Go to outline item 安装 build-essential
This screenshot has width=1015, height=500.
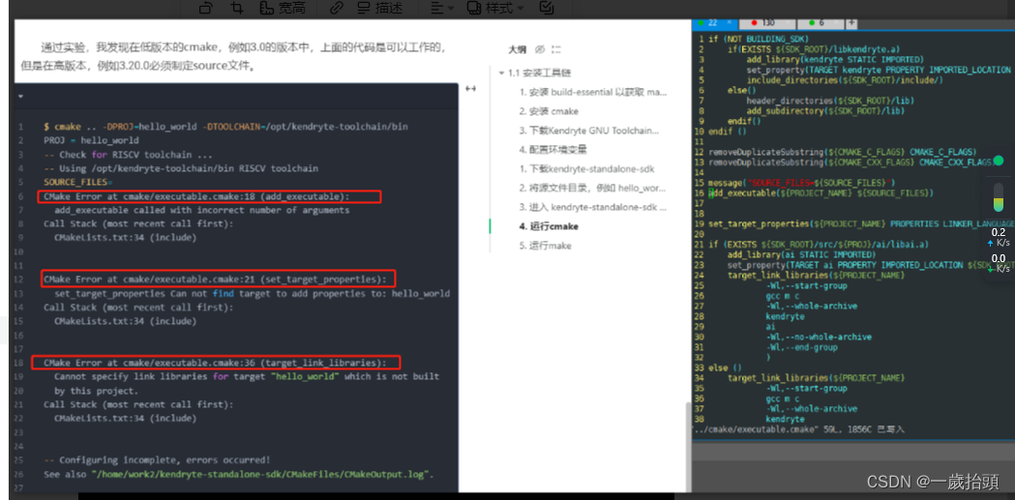coord(593,92)
